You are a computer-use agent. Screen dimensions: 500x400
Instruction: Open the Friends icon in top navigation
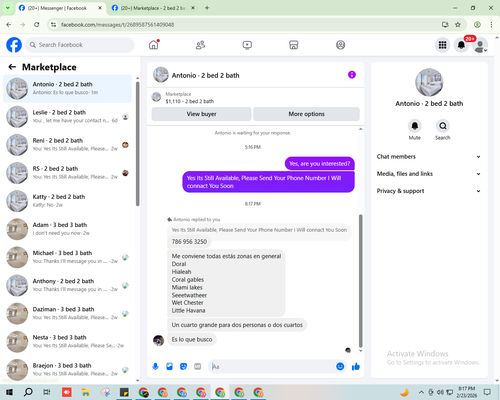click(200, 45)
